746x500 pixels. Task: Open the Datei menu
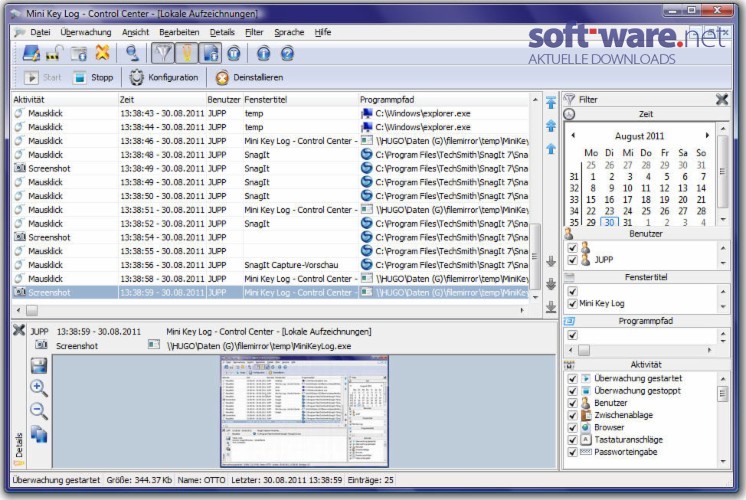point(40,32)
